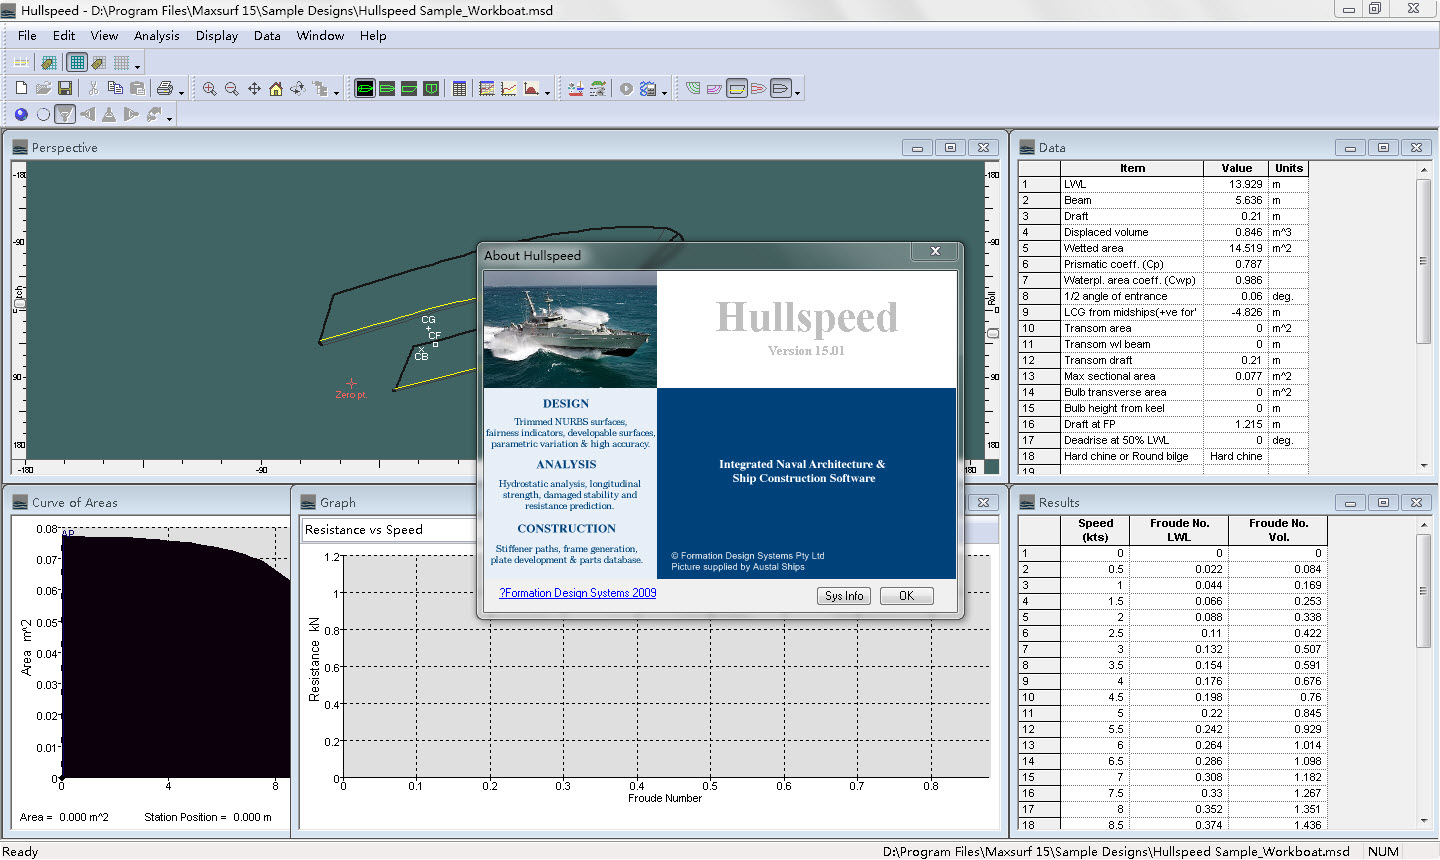Save the design with the floppy disk icon
The image size is (1440, 860).
[x=65, y=89]
